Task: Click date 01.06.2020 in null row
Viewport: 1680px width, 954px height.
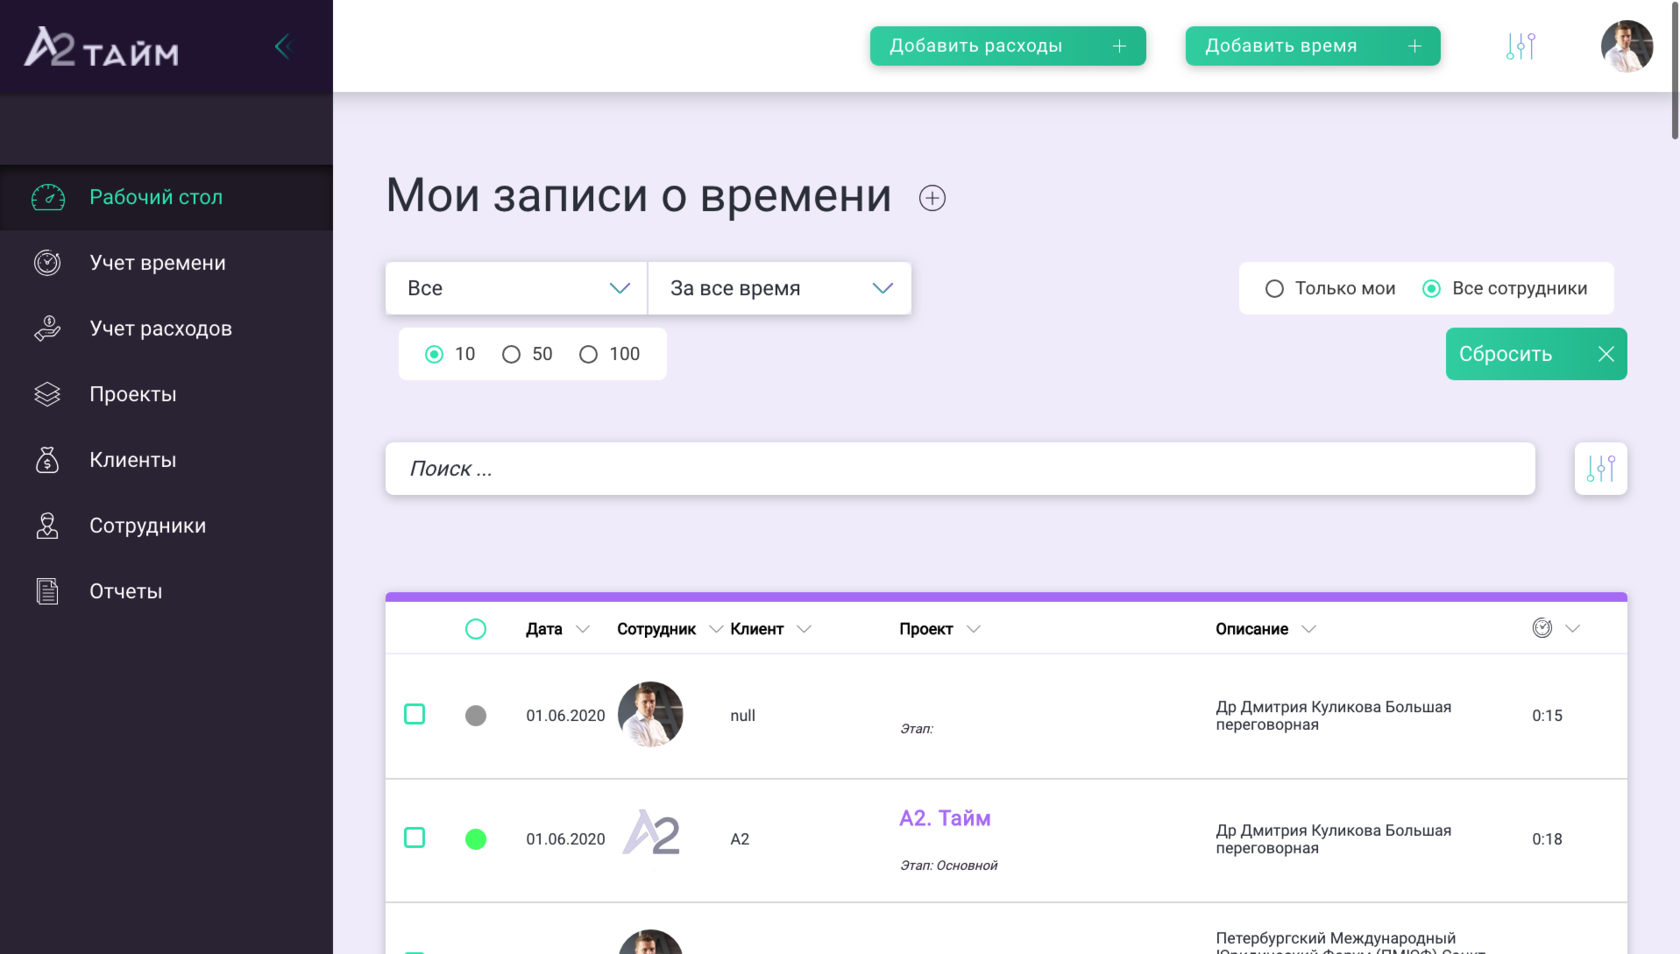Action: (565, 716)
